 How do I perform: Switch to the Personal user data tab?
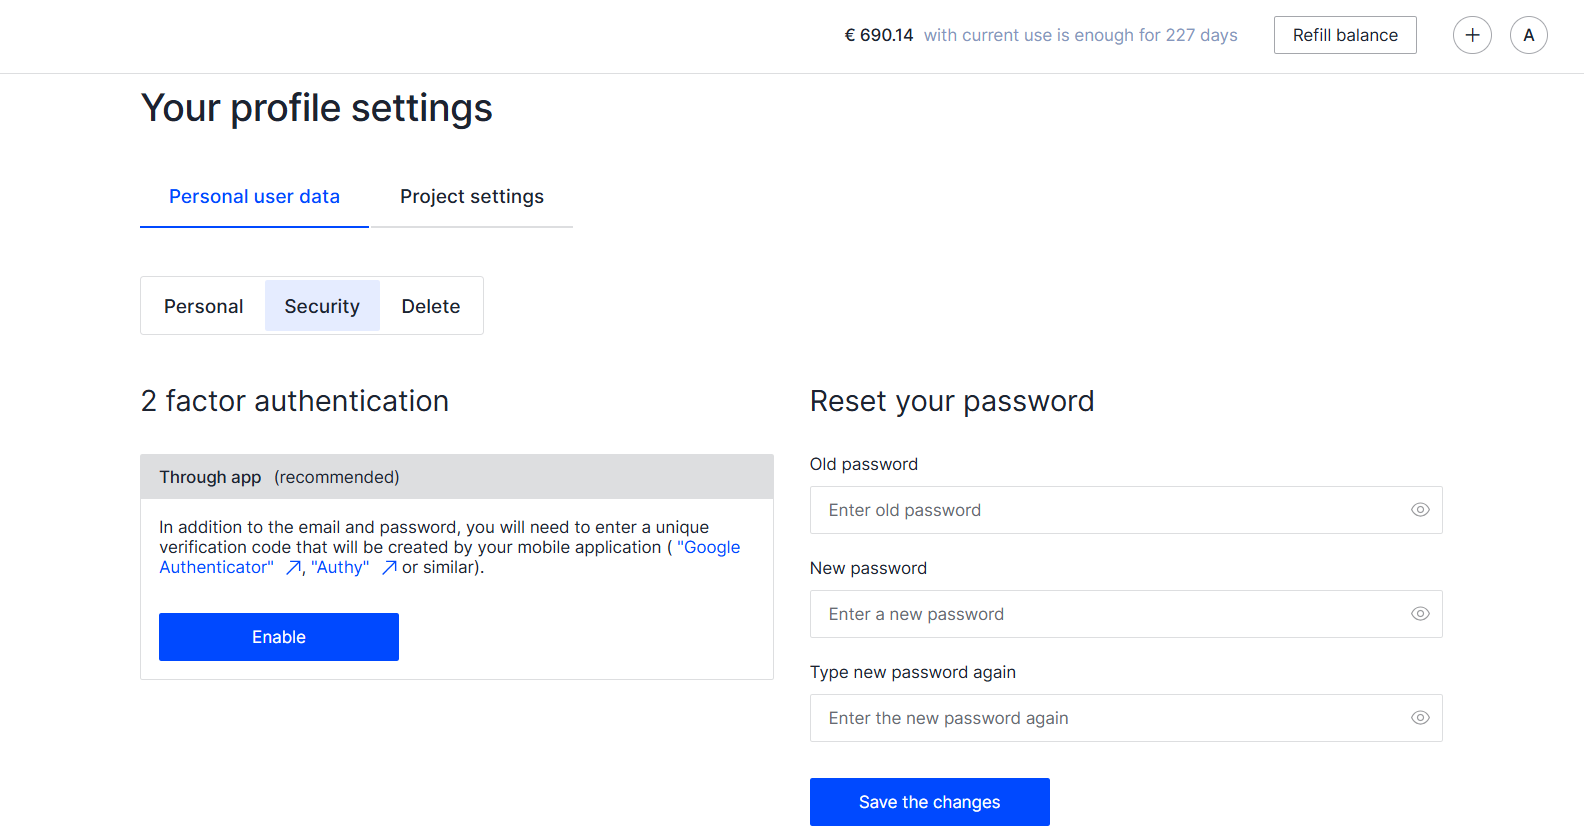pos(254,197)
